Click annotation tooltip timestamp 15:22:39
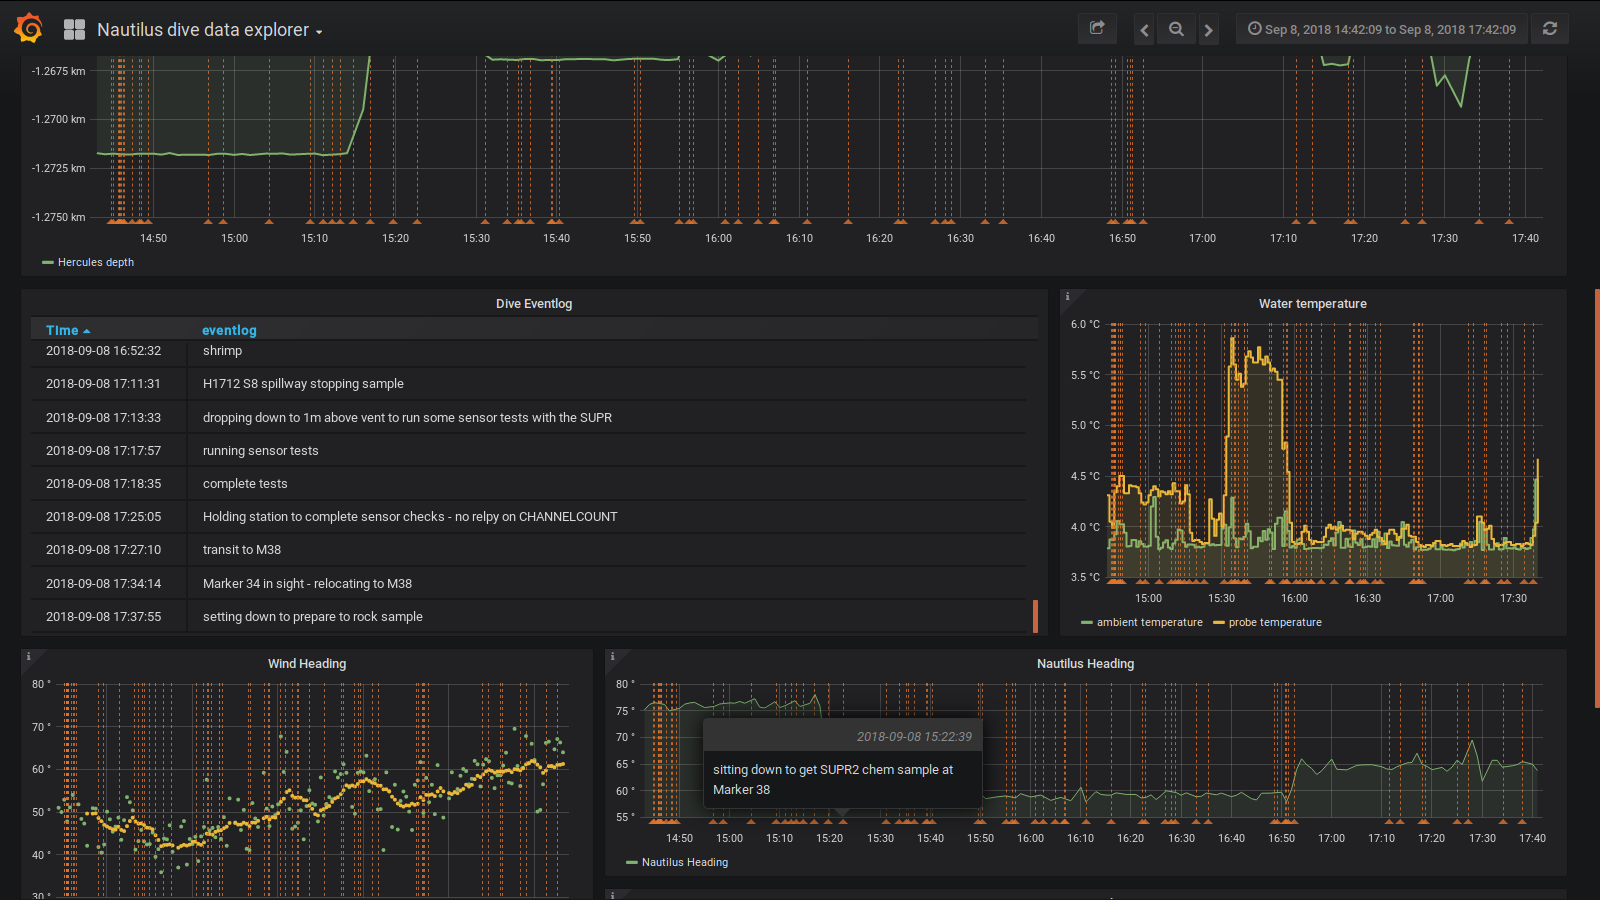The height and width of the screenshot is (900, 1600). (x=914, y=737)
